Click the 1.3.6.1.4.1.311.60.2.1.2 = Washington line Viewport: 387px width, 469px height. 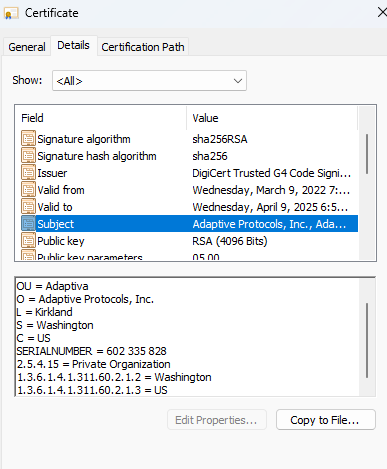(x=114, y=377)
